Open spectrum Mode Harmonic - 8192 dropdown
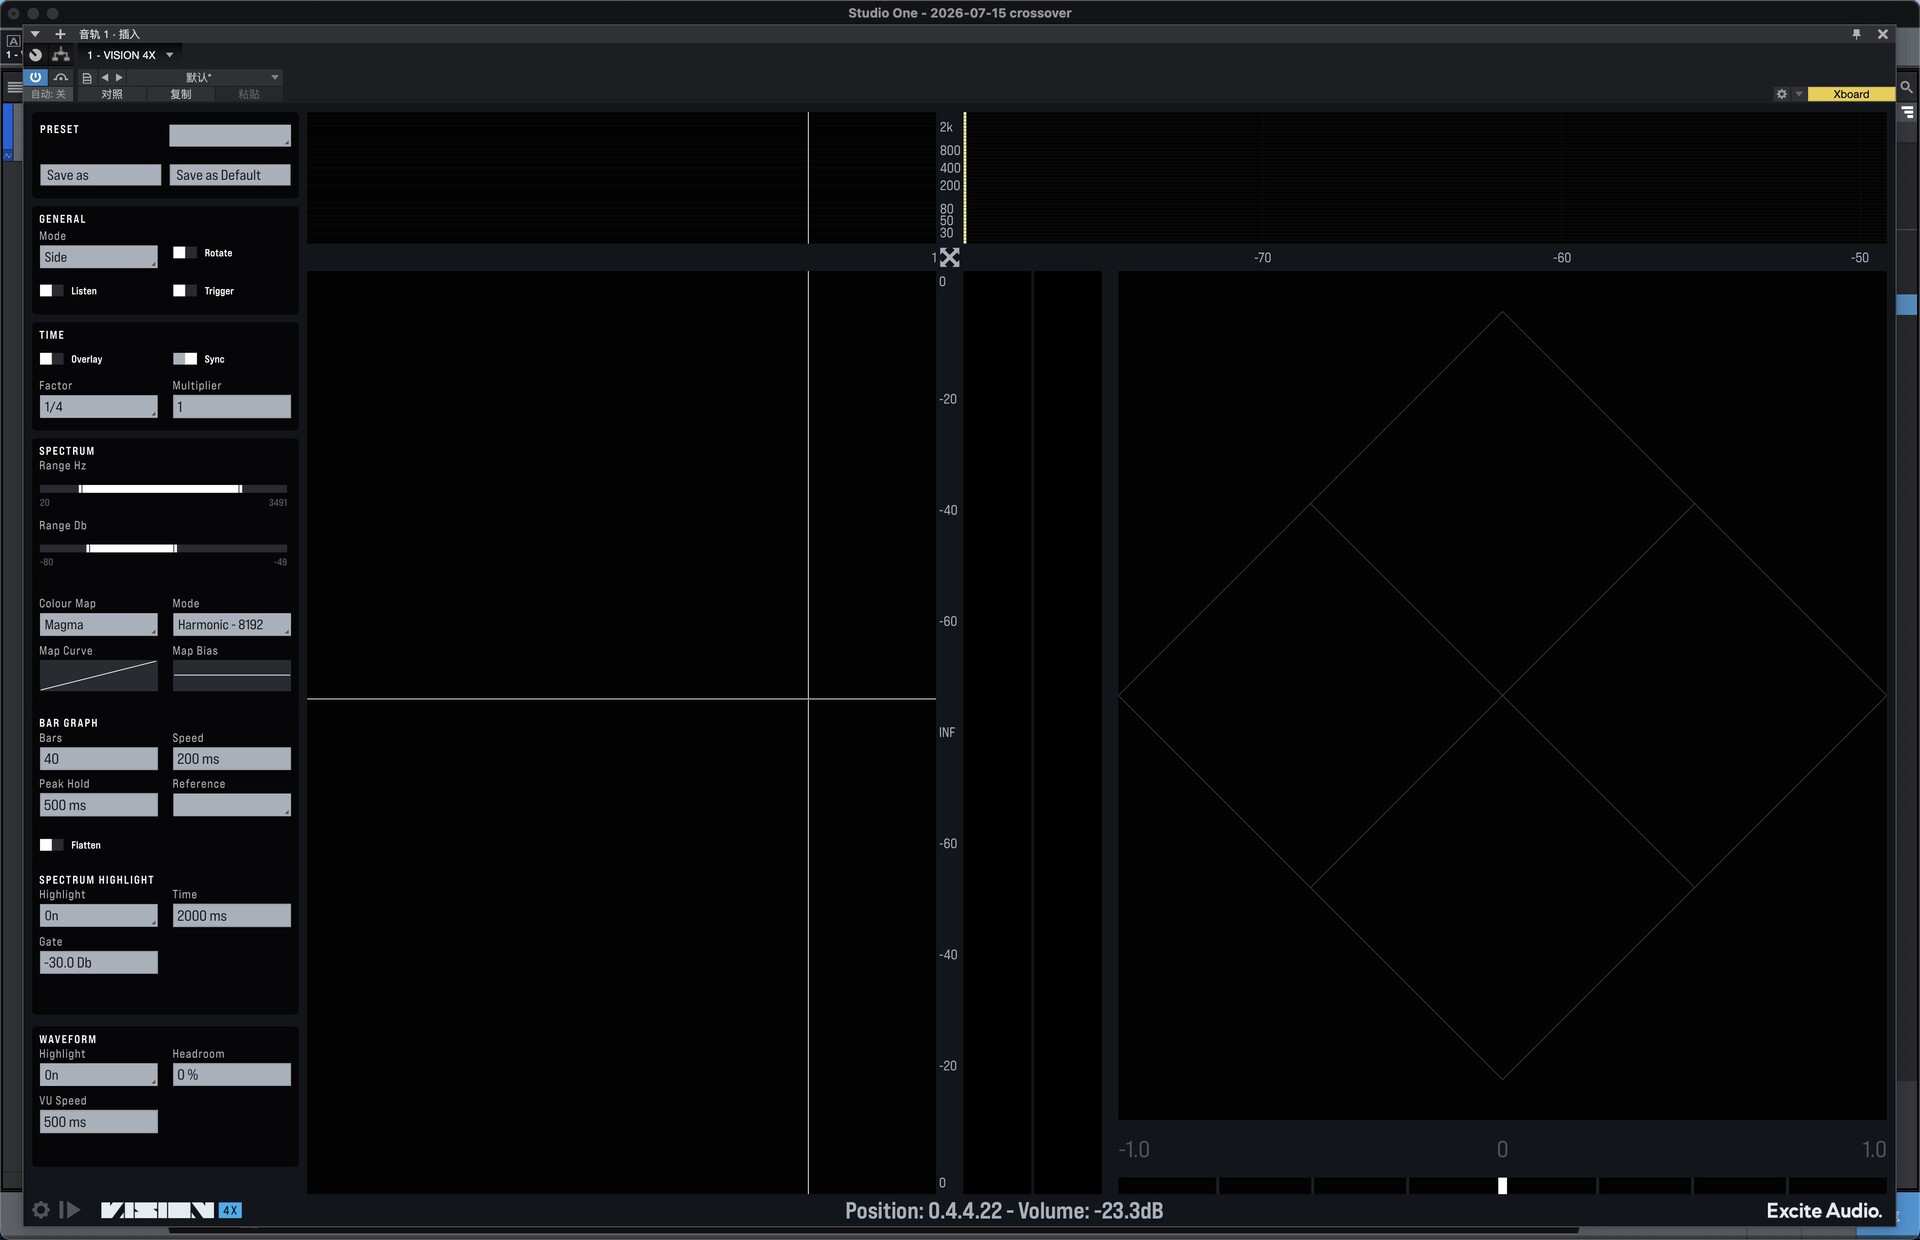Viewport: 1920px width, 1240px height. [231, 625]
